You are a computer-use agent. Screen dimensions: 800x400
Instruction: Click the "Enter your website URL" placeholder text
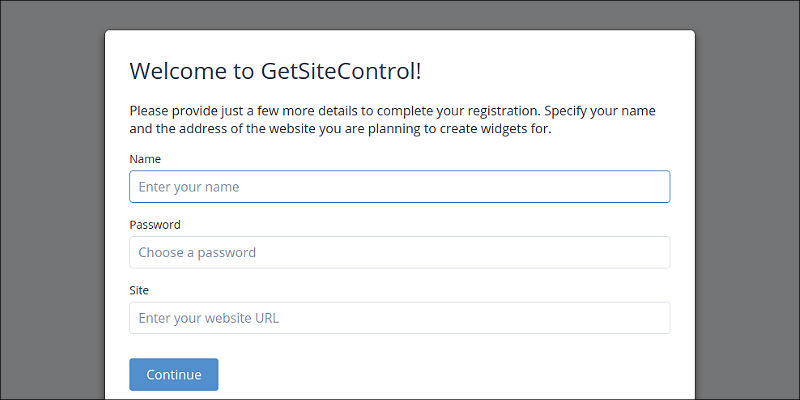click(209, 319)
